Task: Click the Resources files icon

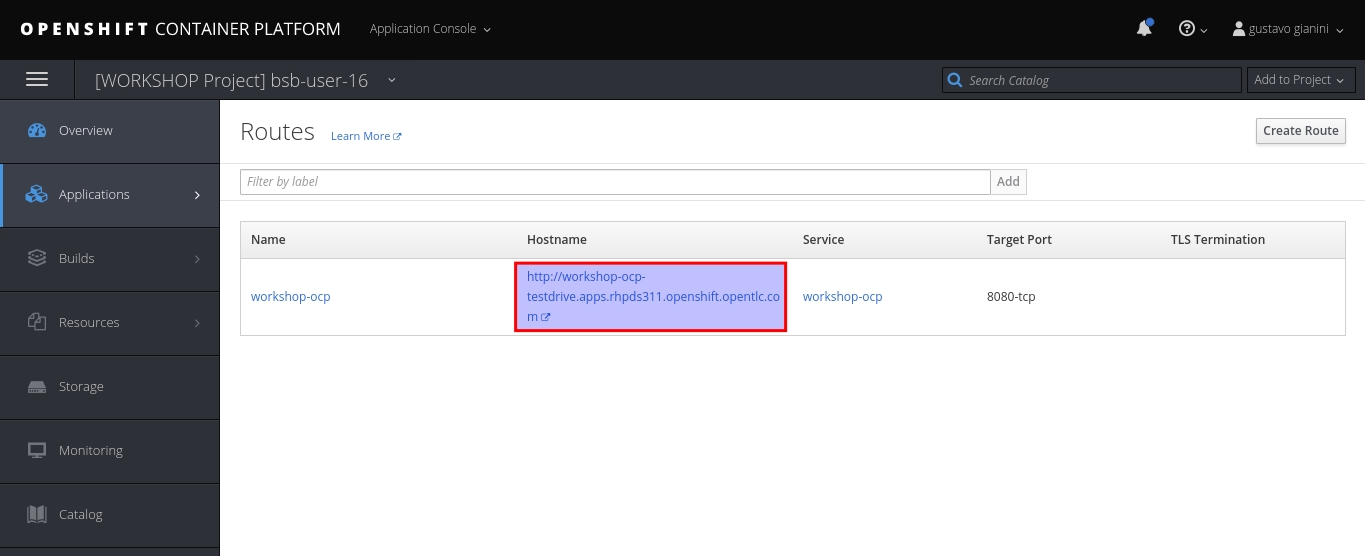Action: (37, 323)
